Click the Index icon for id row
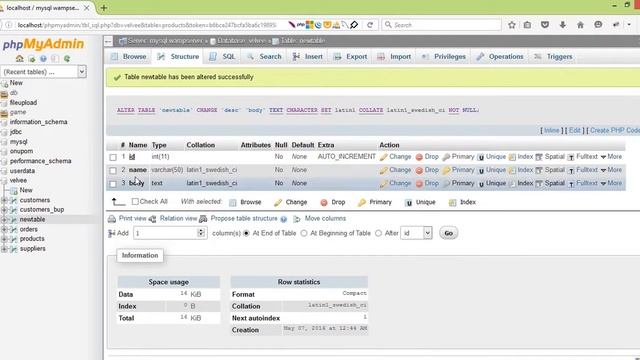This screenshot has width=640, height=360. (x=512, y=157)
